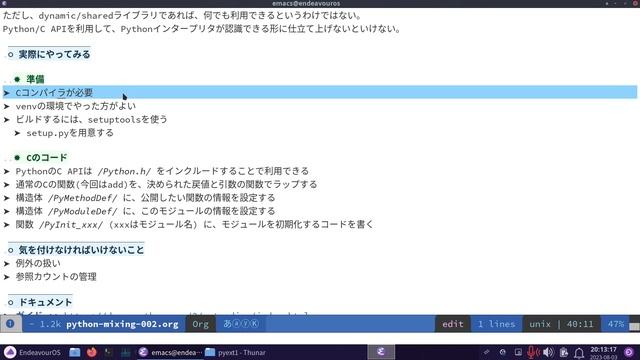Open the notifications bell
Screen dimensions: 640x360
tap(579, 353)
